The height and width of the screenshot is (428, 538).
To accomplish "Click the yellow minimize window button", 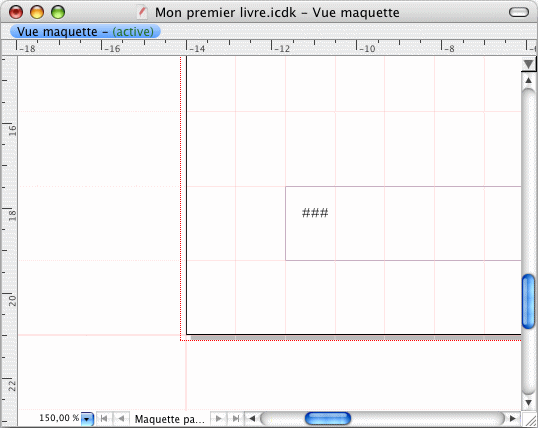I will (x=37, y=12).
